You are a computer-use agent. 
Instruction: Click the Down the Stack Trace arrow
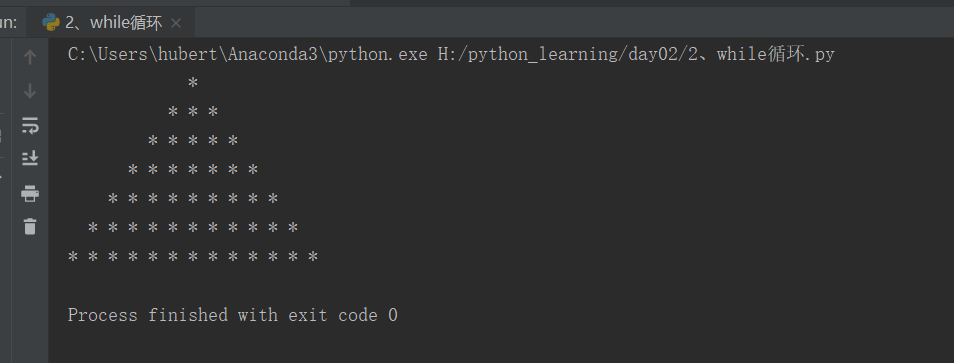point(30,91)
